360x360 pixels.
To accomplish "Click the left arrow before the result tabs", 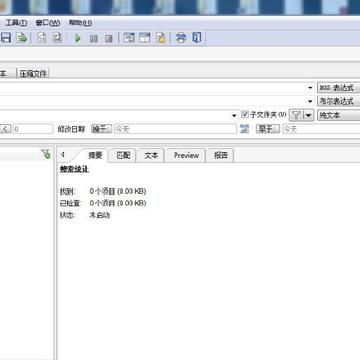I will point(63,155).
